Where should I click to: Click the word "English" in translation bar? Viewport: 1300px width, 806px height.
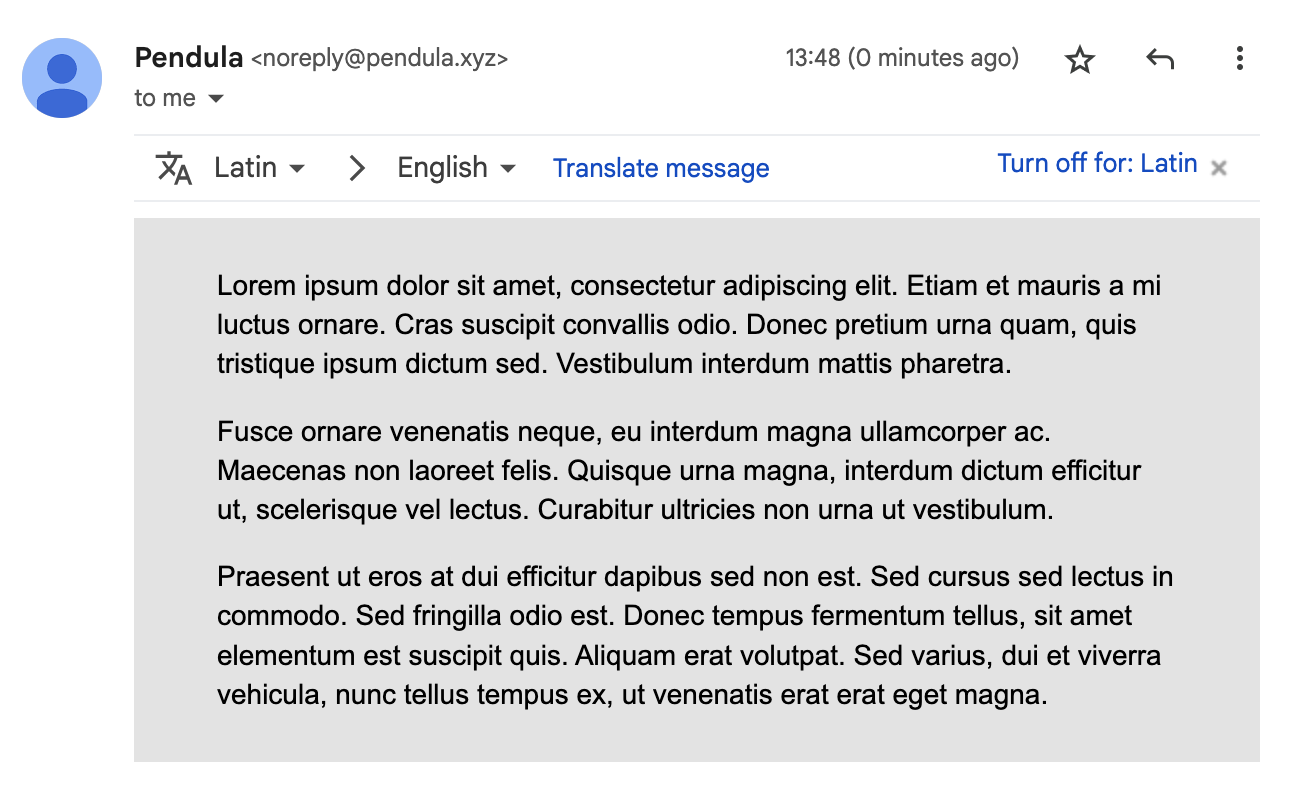click(x=443, y=167)
